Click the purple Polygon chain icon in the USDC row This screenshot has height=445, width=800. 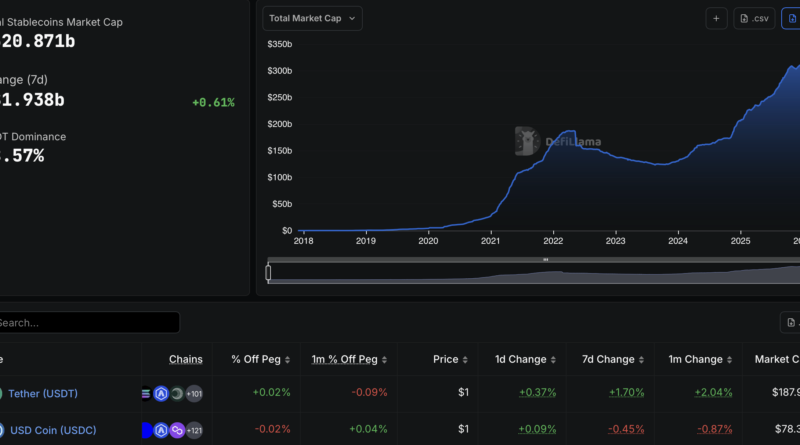click(x=176, y=430)
